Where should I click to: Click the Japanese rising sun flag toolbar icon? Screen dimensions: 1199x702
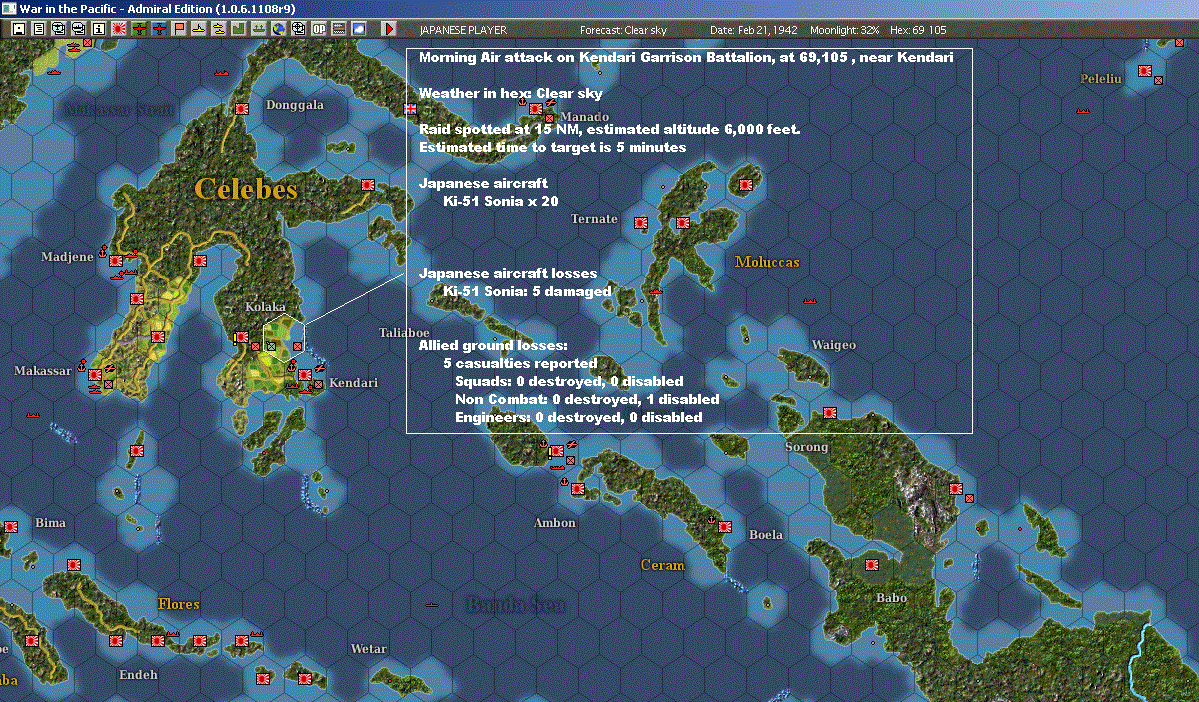point(119,29)
